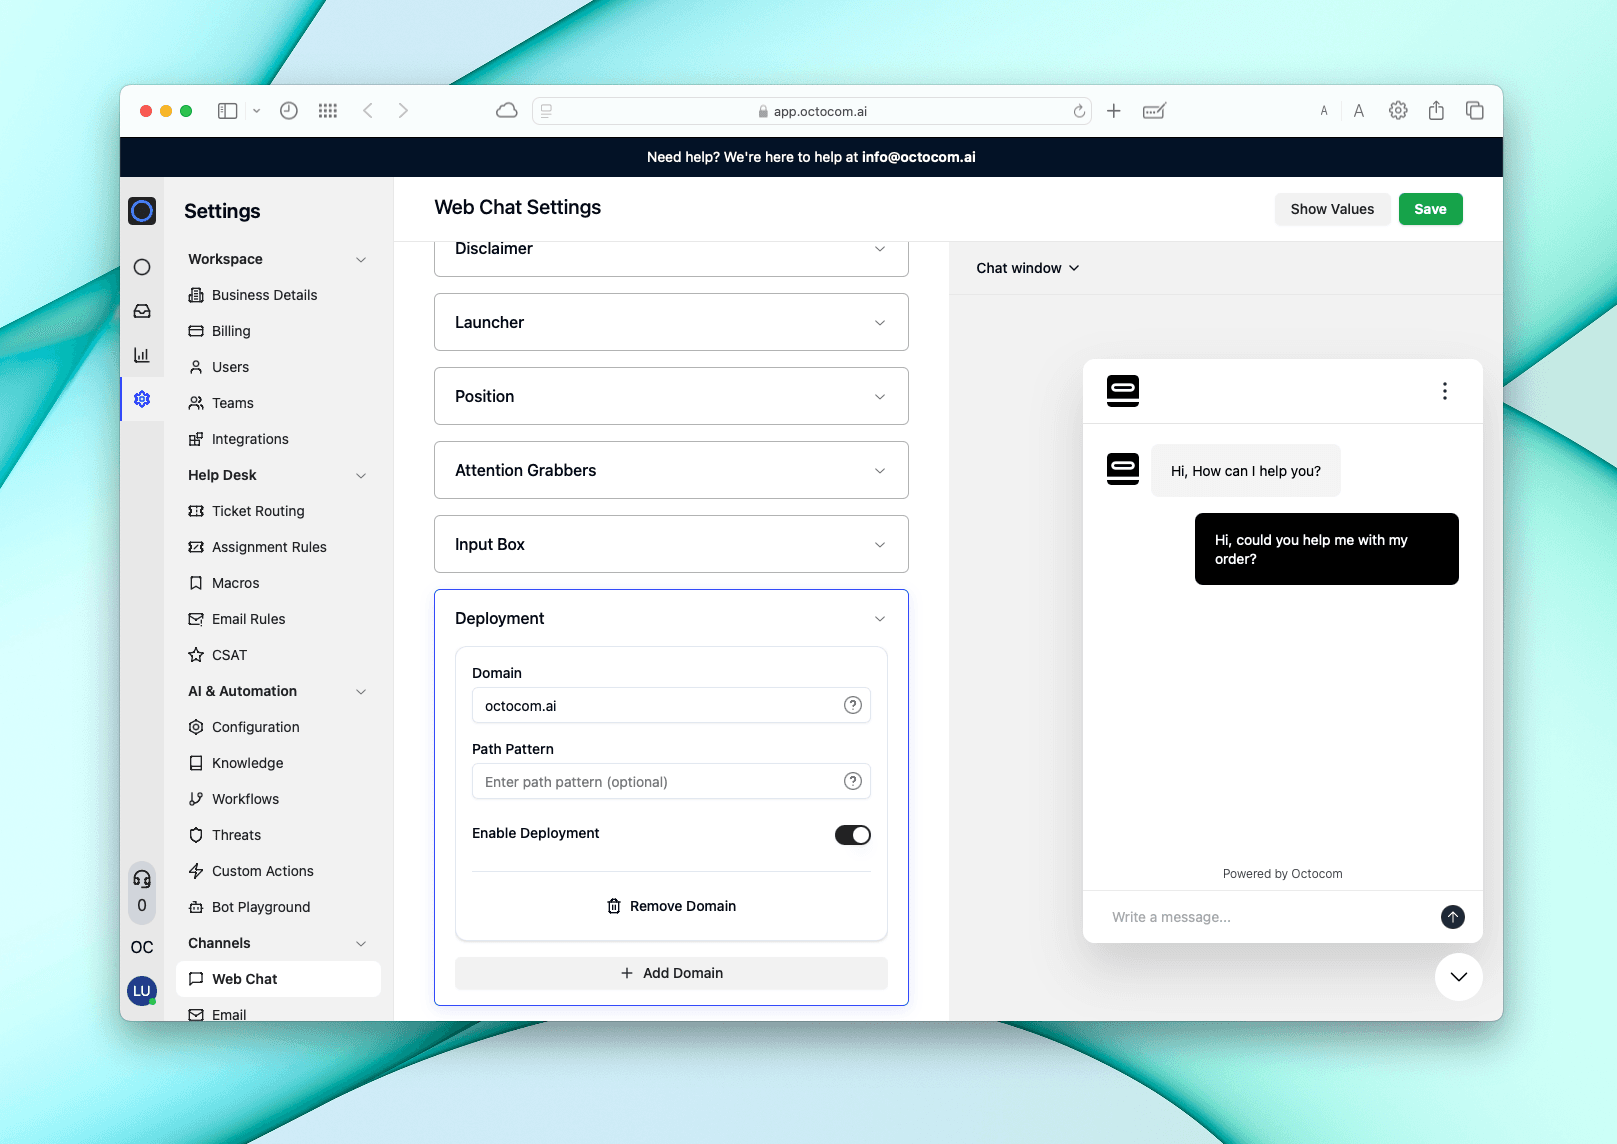Open the three-dot menu in the chat preview
Image resolution: width=1617 pixels, height=1144 pixels.
coord(1444,391)
